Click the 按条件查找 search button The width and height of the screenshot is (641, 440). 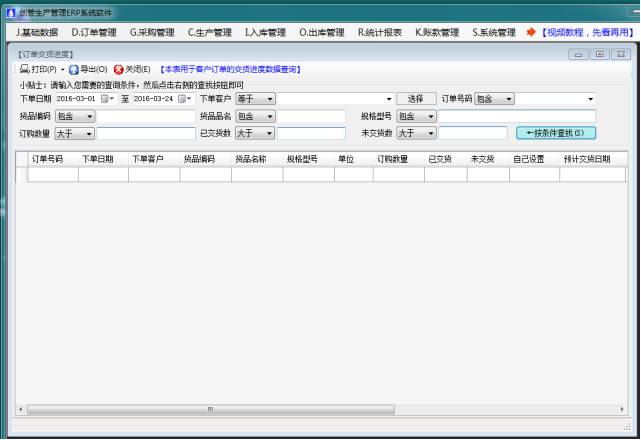click(555, 133)
